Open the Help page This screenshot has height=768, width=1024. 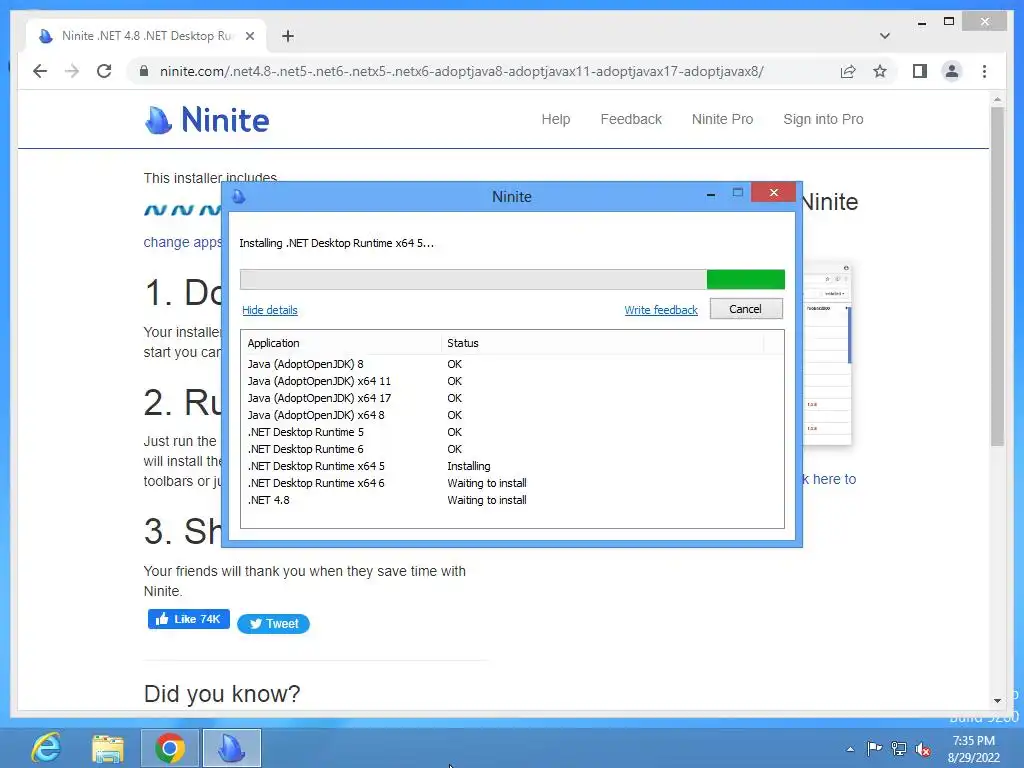556,120
